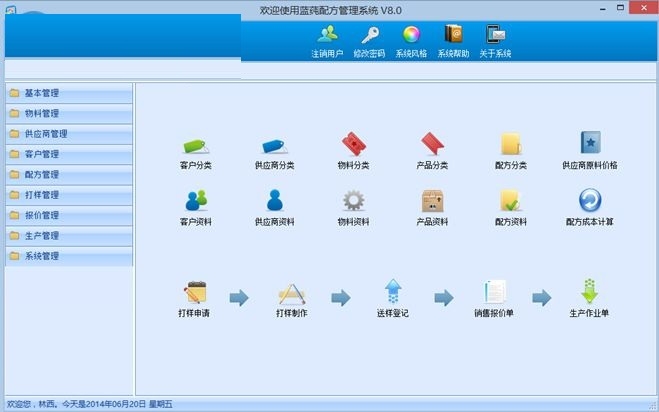This screenshot has width=659, height=412.
Task: Expand 基本管理 sidebar section
Action: point(69,93)
